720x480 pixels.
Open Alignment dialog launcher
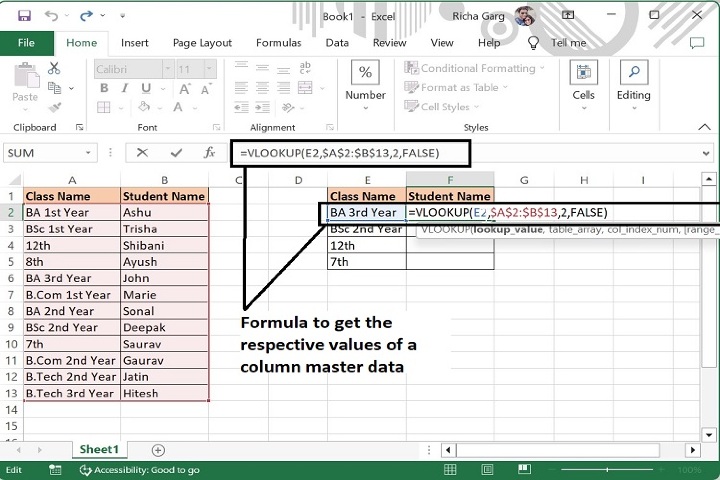tap(329, 127)
